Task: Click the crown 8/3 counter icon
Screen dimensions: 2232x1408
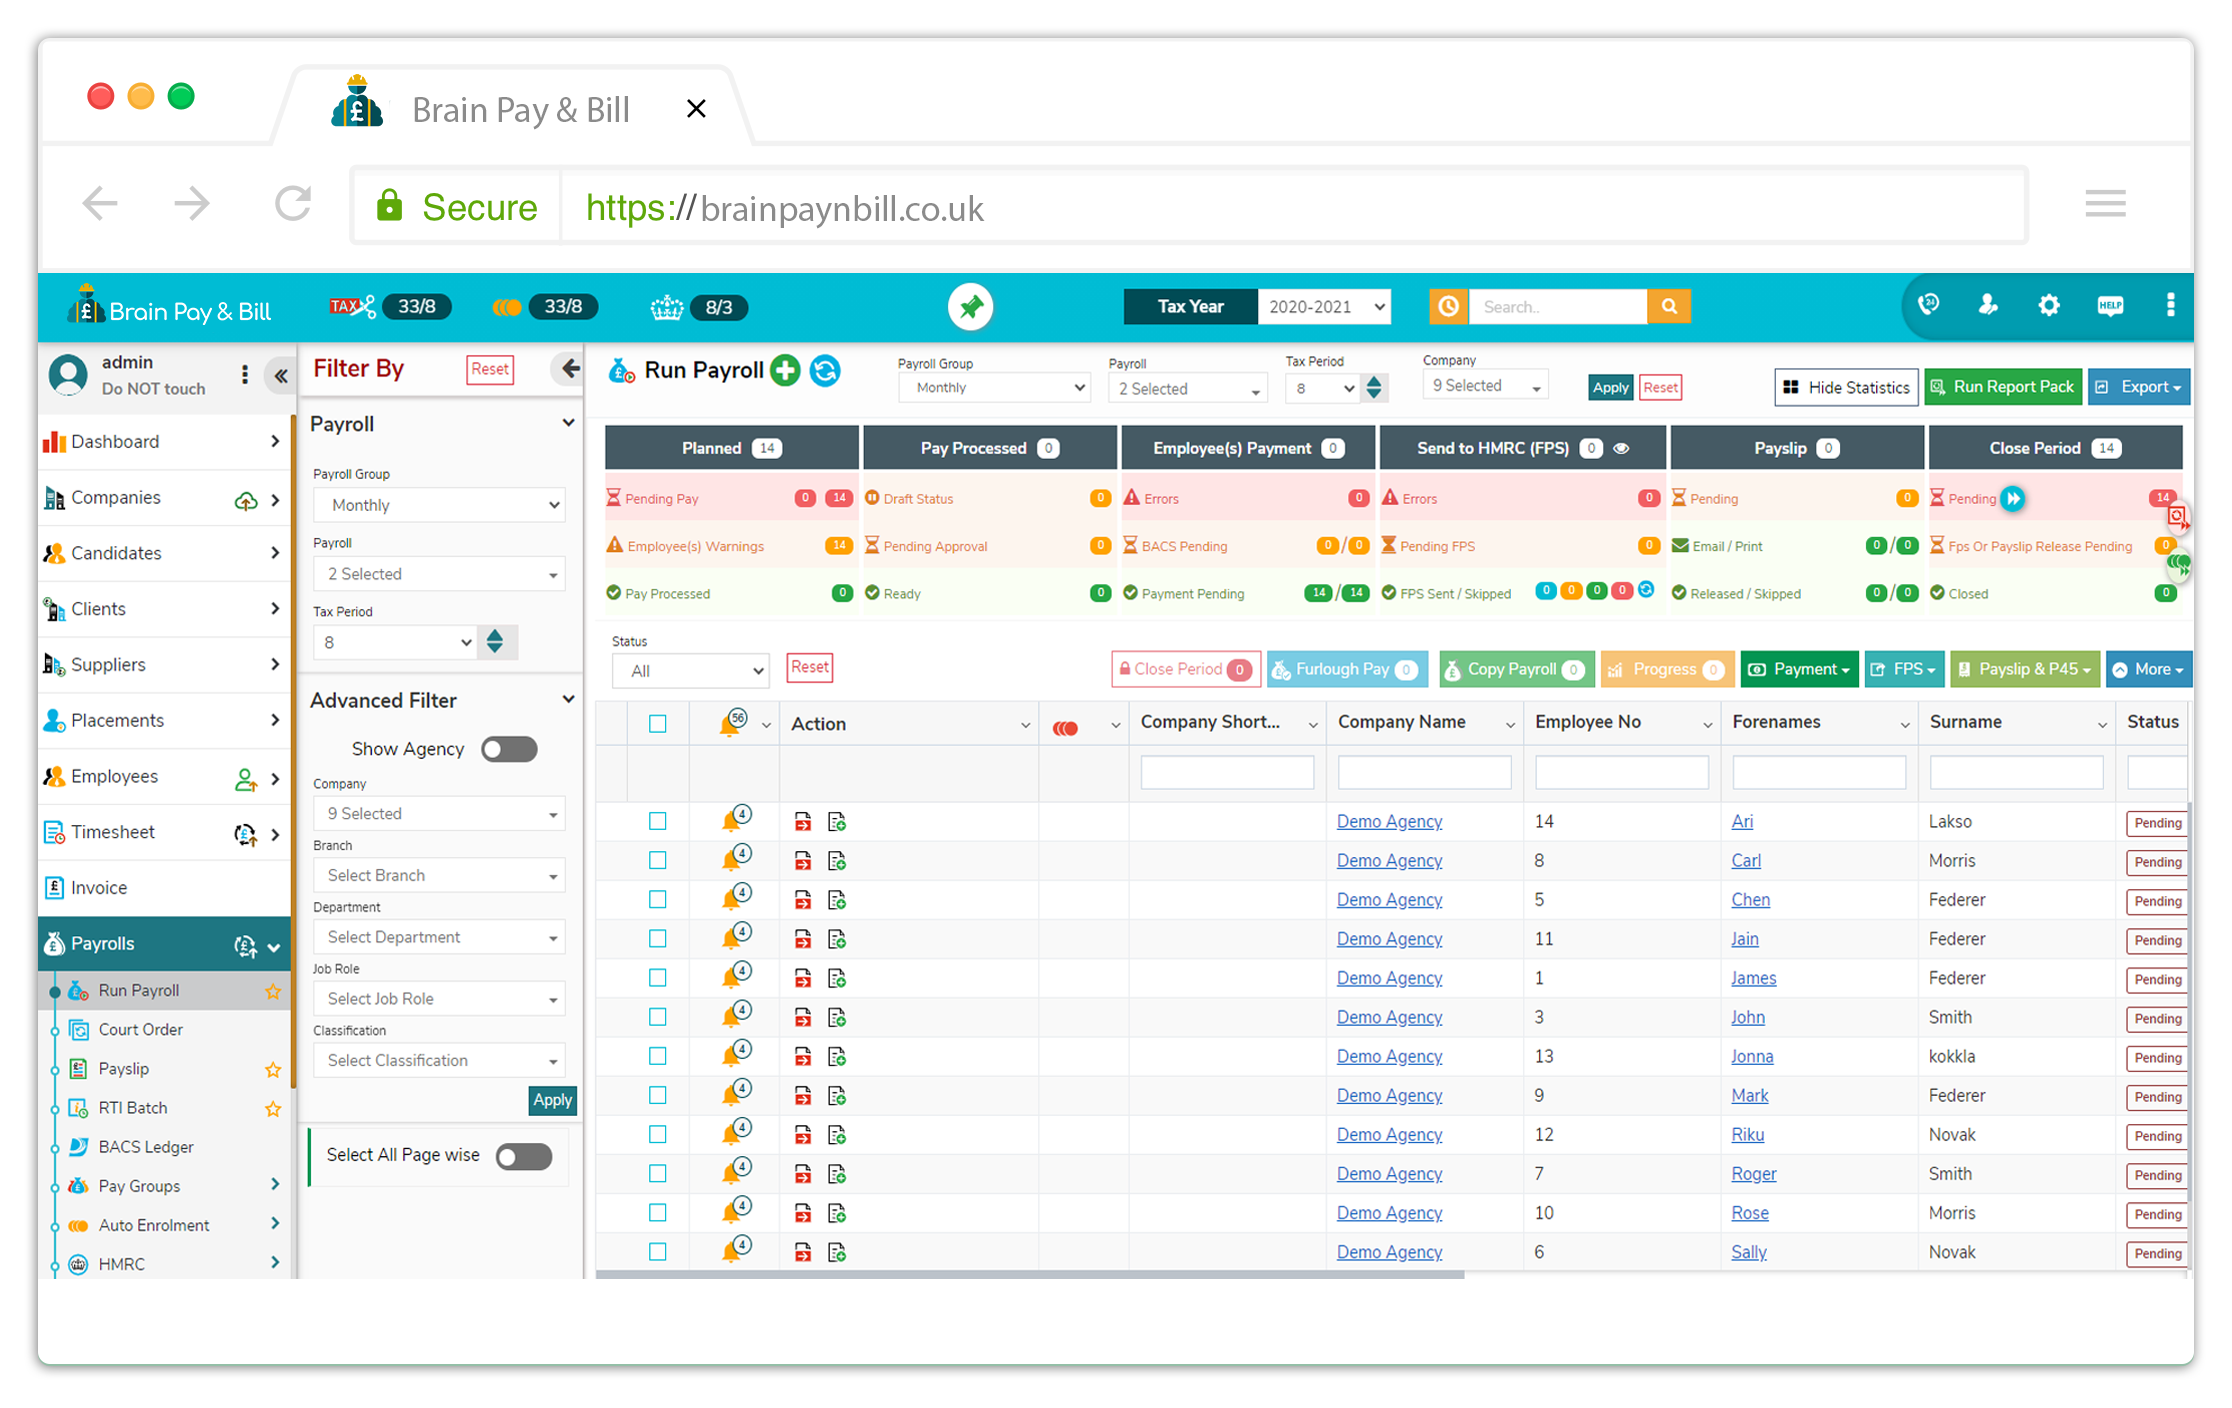Action: (x=667, y=307)
